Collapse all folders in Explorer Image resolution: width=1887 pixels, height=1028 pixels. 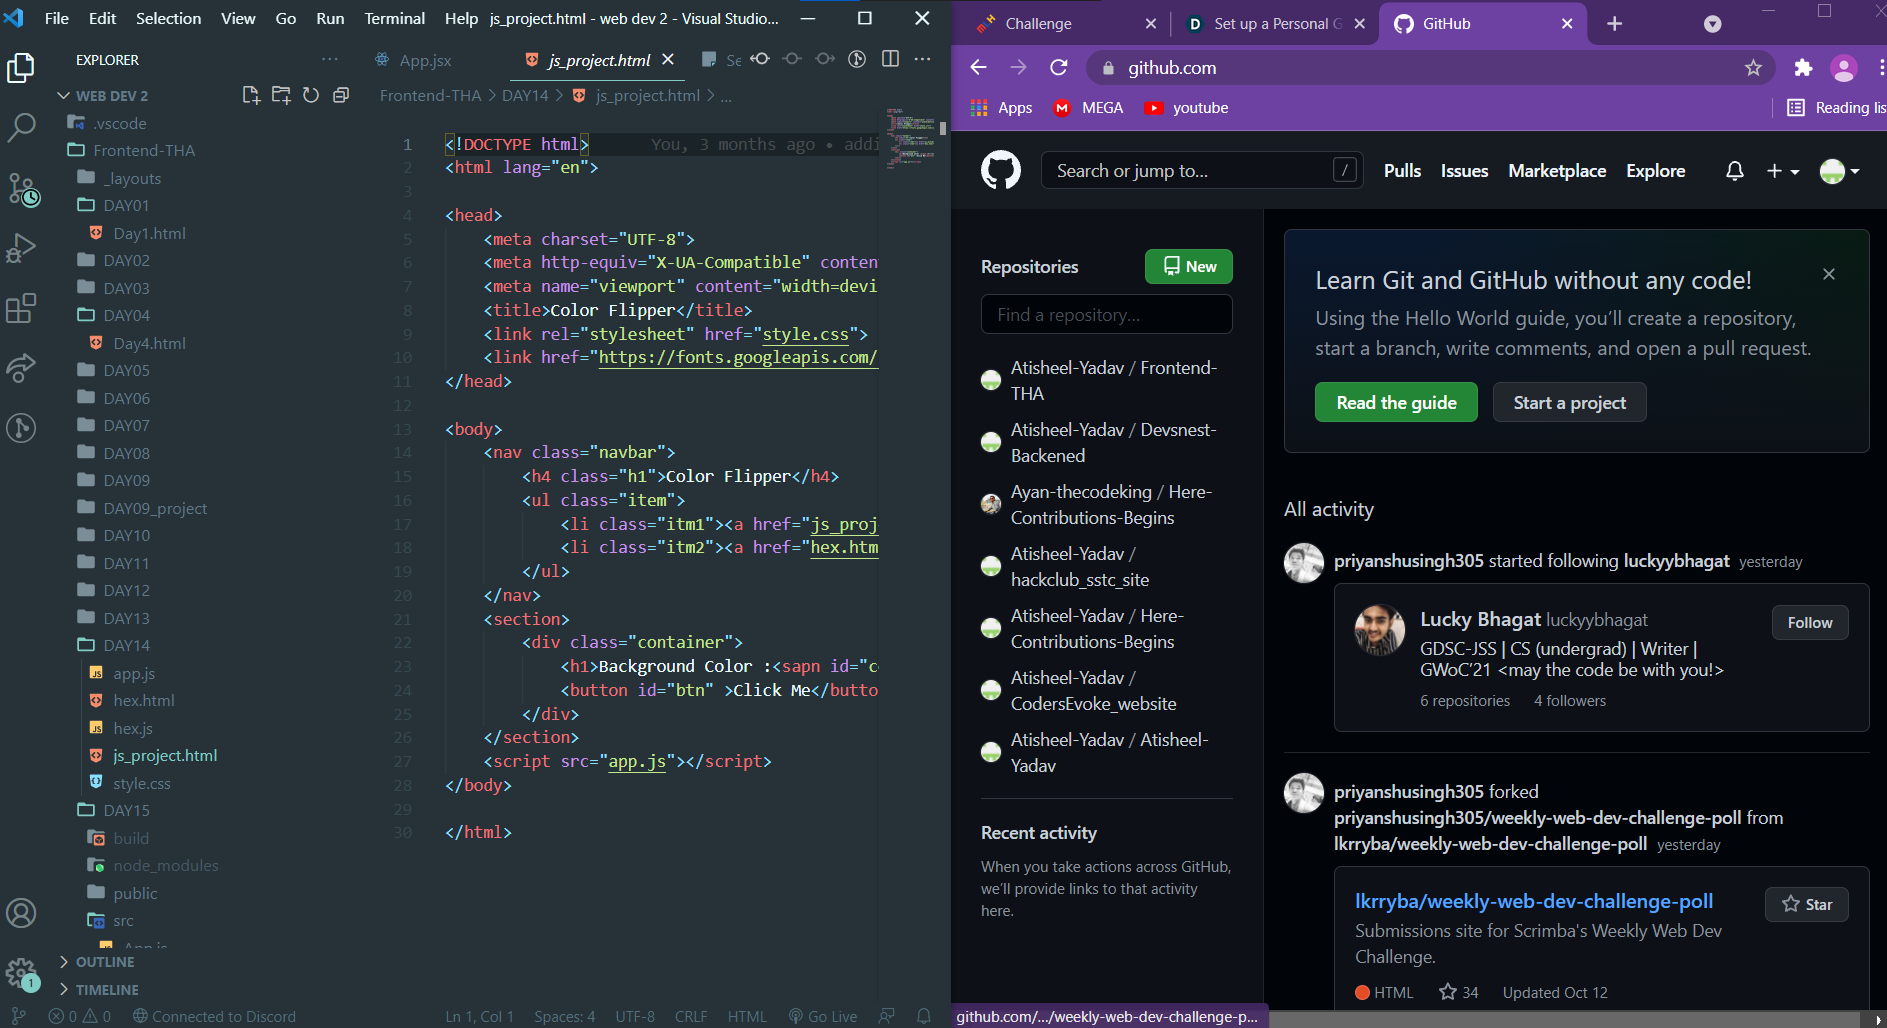coord(341,95)
